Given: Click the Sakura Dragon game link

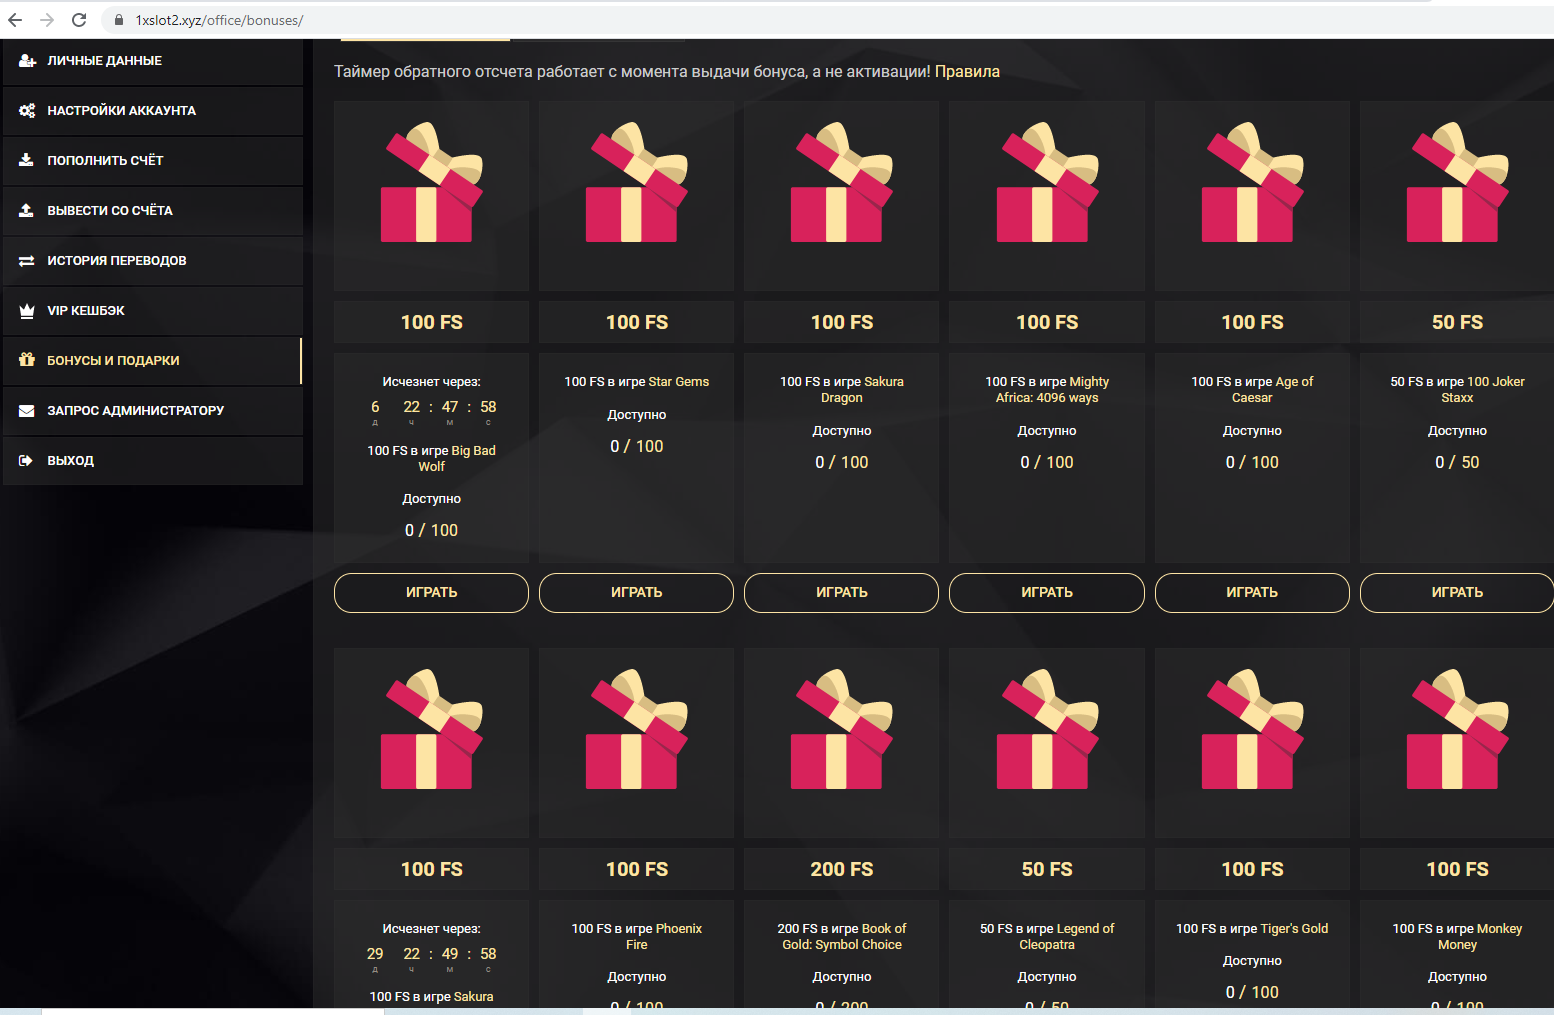Looking at the screenshot, I should coord(862,390).
